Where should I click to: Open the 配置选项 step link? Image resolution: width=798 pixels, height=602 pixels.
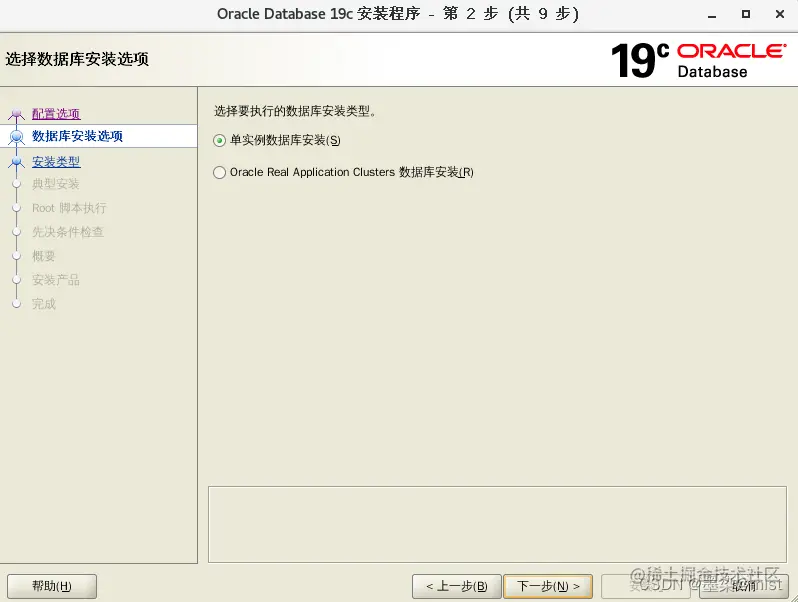(56, 113)
